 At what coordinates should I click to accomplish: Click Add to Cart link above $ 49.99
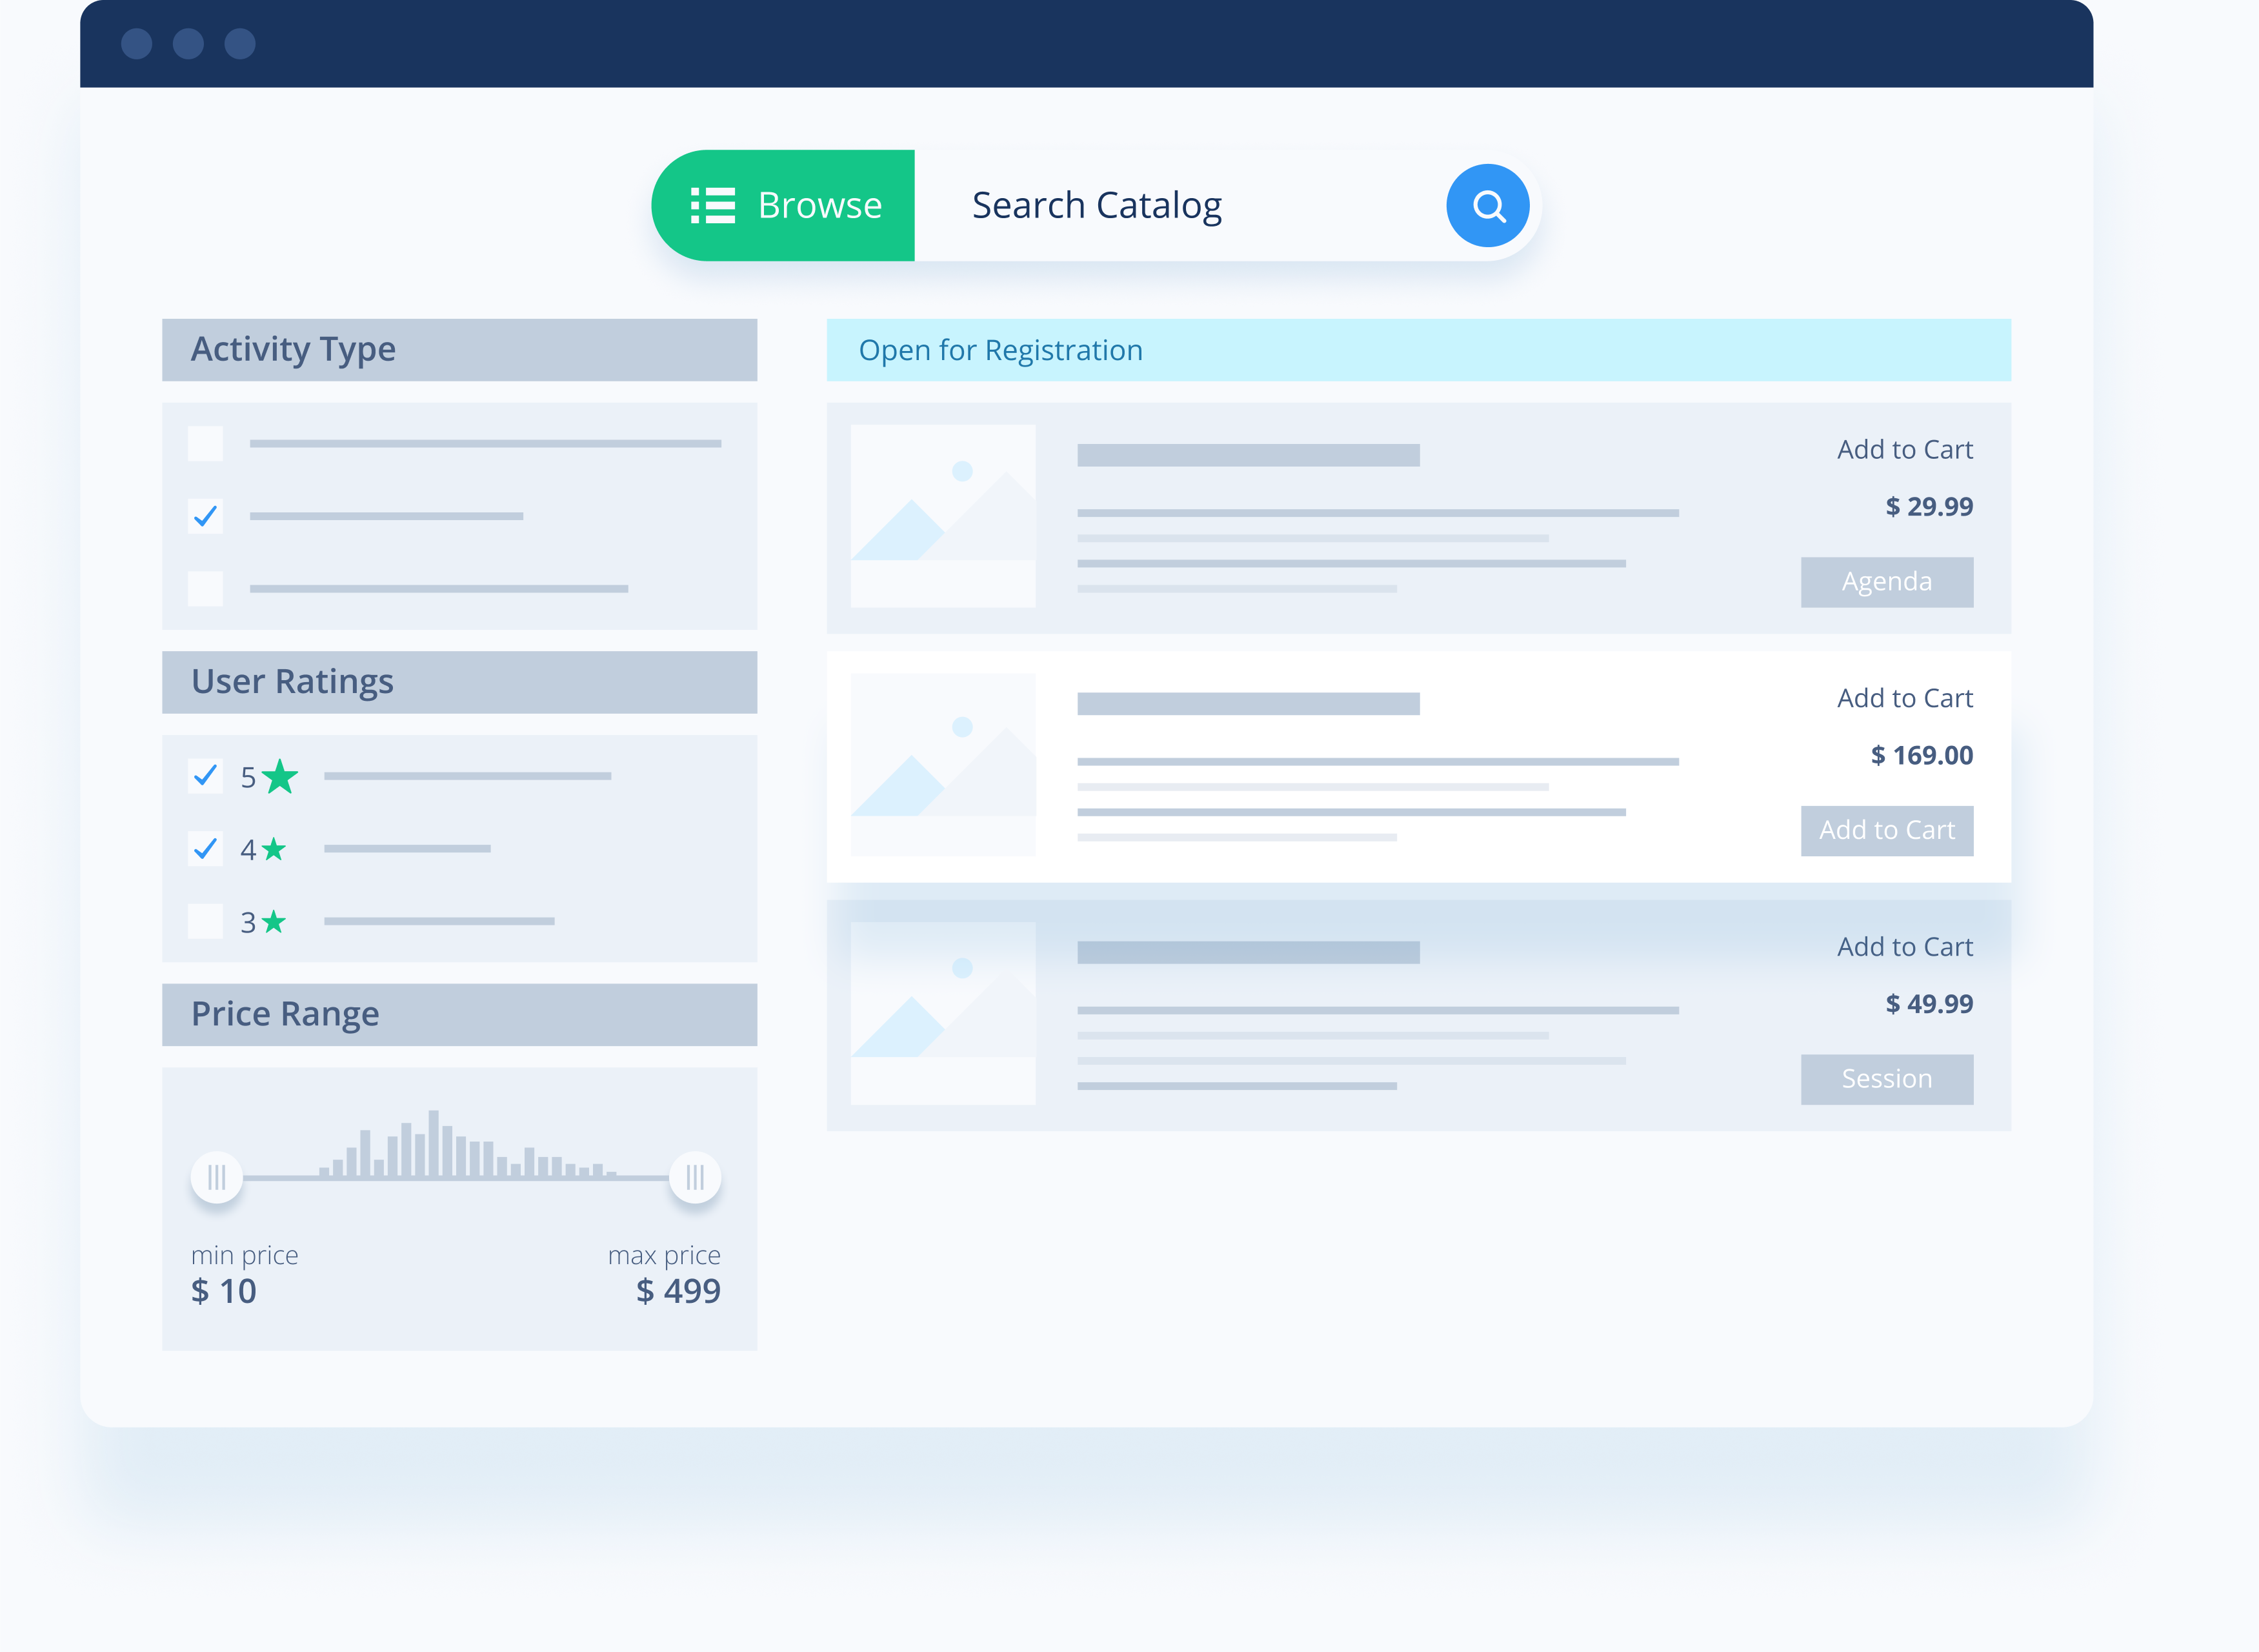tap(1904, 947)
